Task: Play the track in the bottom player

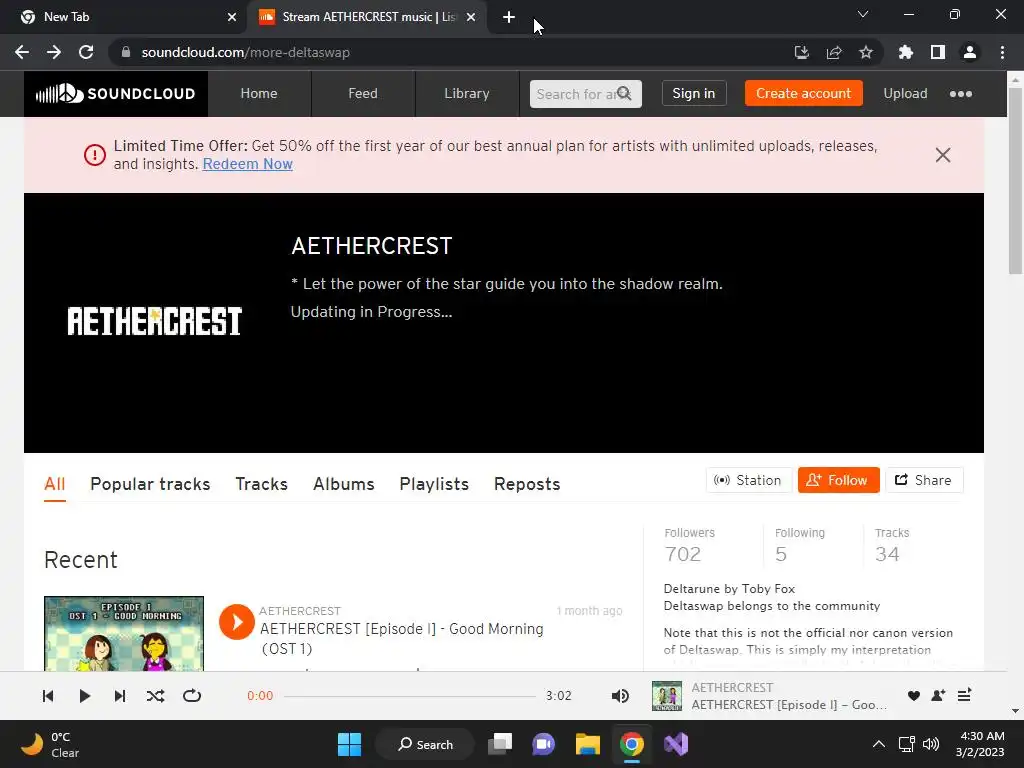Action: tap(84, 696)
